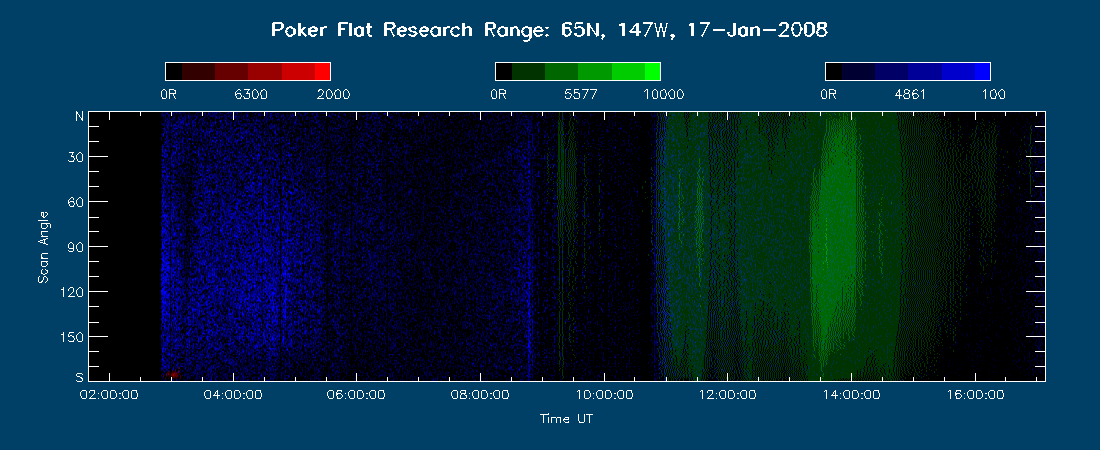
Task: Click the '04:00:00' time tick label
Action: (234, 395)
